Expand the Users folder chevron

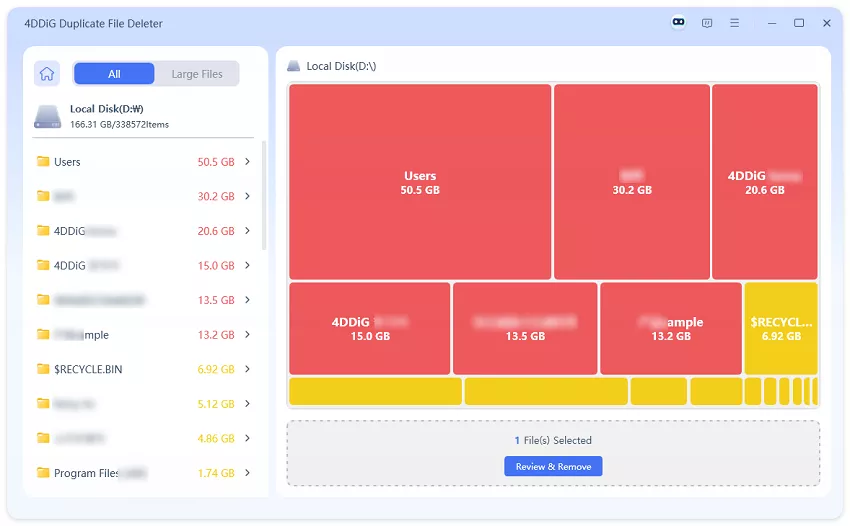(247, 162)
